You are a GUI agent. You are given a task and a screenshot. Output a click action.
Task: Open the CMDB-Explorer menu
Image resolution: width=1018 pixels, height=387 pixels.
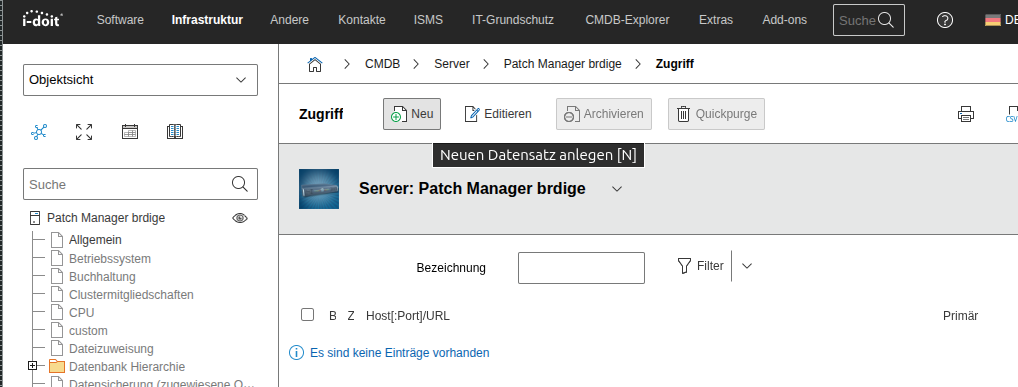click(627, 20)
